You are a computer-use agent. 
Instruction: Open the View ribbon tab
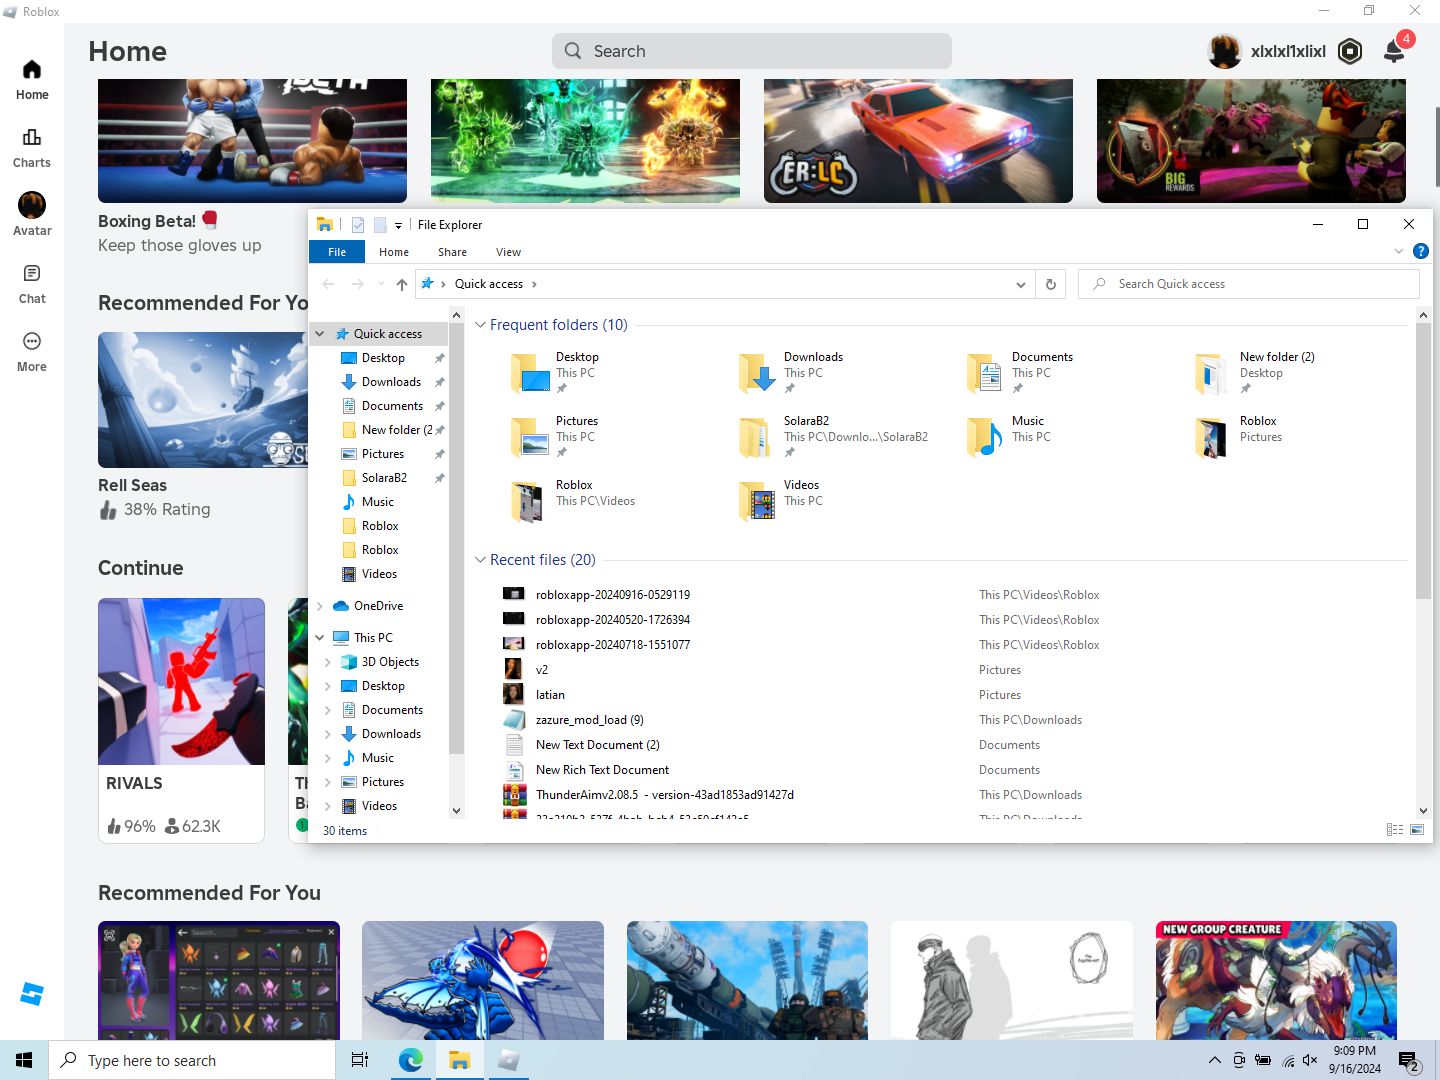[508, 252]
